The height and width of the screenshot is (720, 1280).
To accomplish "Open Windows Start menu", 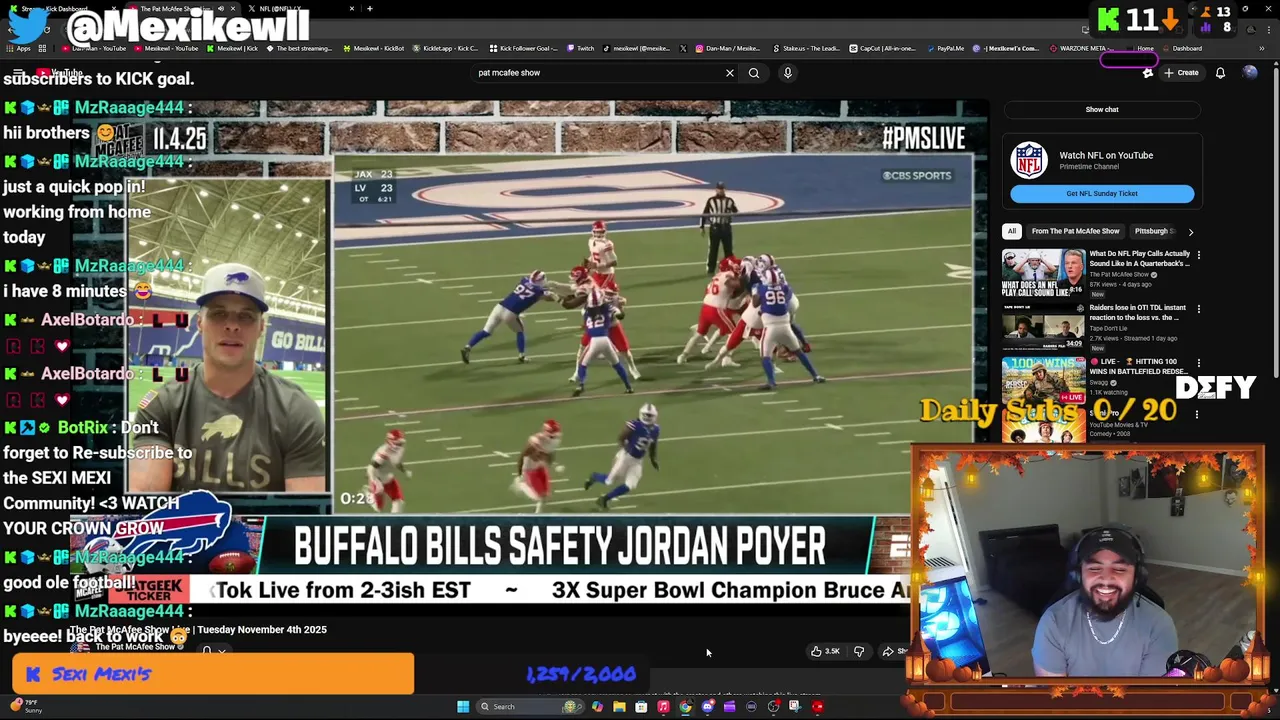I will click(463, 707).
